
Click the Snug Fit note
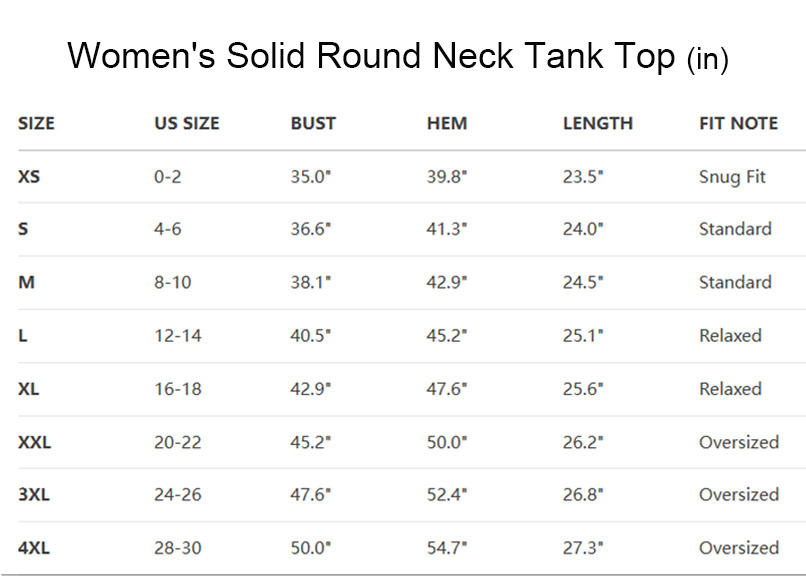(732, 177)
